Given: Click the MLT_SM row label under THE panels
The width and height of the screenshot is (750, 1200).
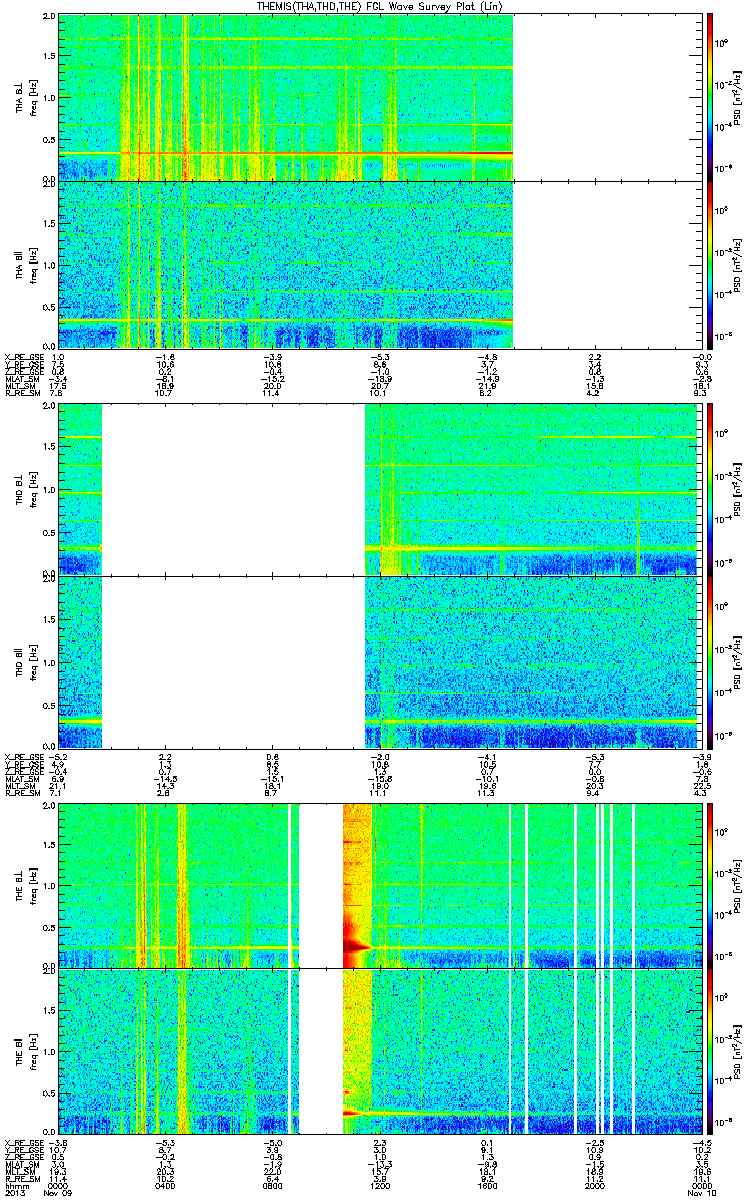Looking at the screenshot, I should [x=21, y=1170].
